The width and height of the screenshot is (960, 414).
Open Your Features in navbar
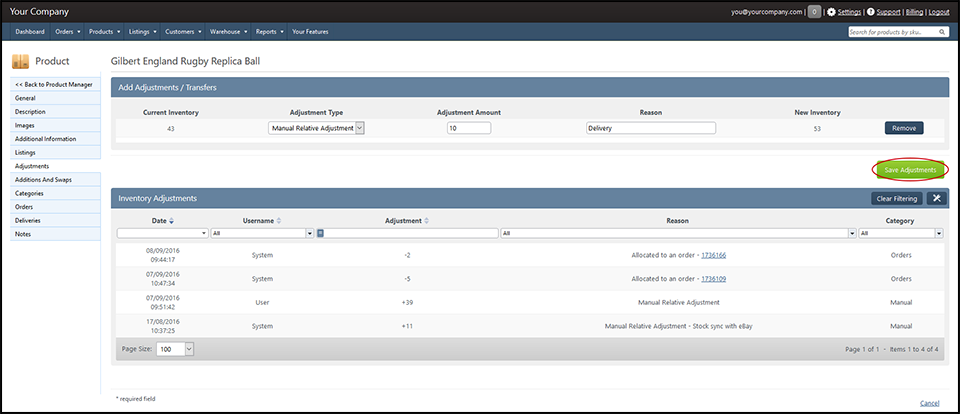(x=310, y=32)
